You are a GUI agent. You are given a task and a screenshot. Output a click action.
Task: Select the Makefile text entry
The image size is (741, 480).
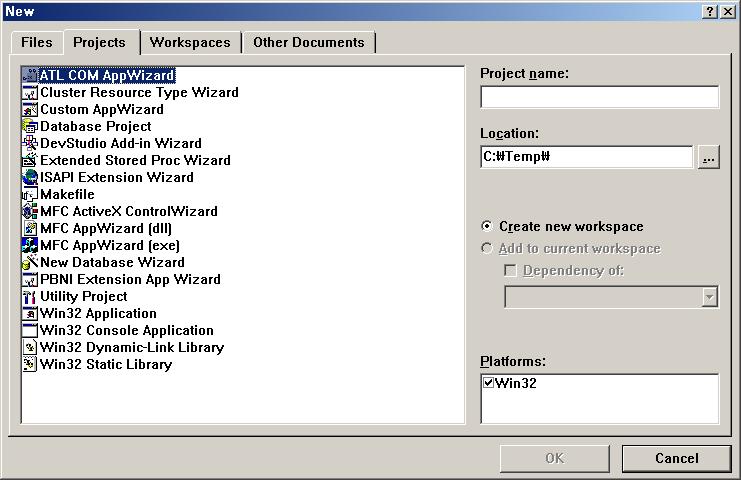pyautogui.click(x=68, y=194)
